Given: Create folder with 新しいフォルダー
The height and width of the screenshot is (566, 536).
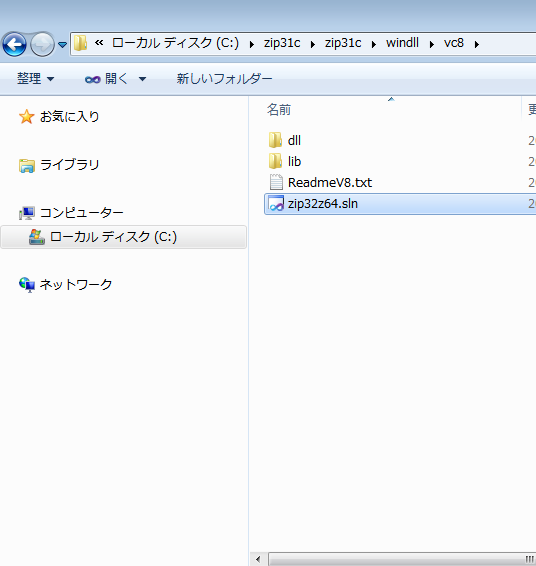Looking at the screenshot, I should [x=224, y=78].
